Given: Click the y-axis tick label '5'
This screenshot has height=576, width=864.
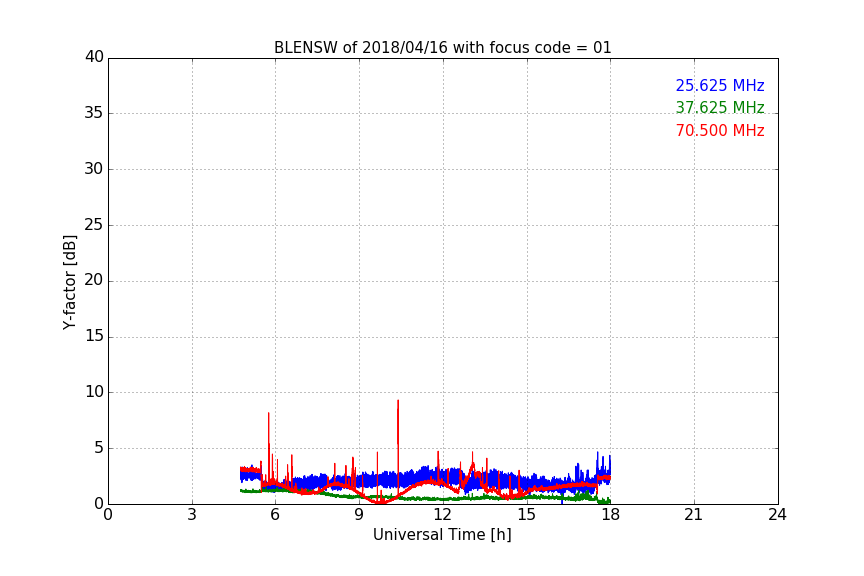Looking at the screenshot, I should tap(99, 448).
